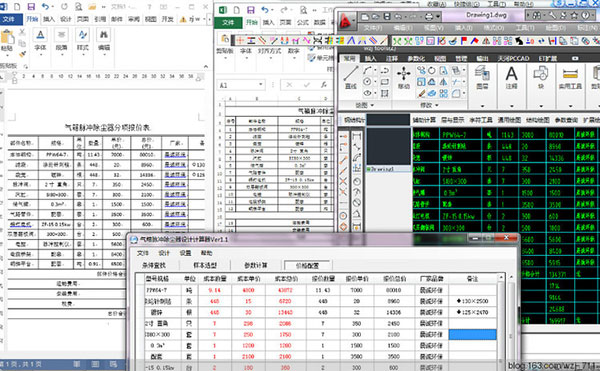Open the calculator's 帮助 menu
This screenshot has height=371, width=600.
point(207,253)
